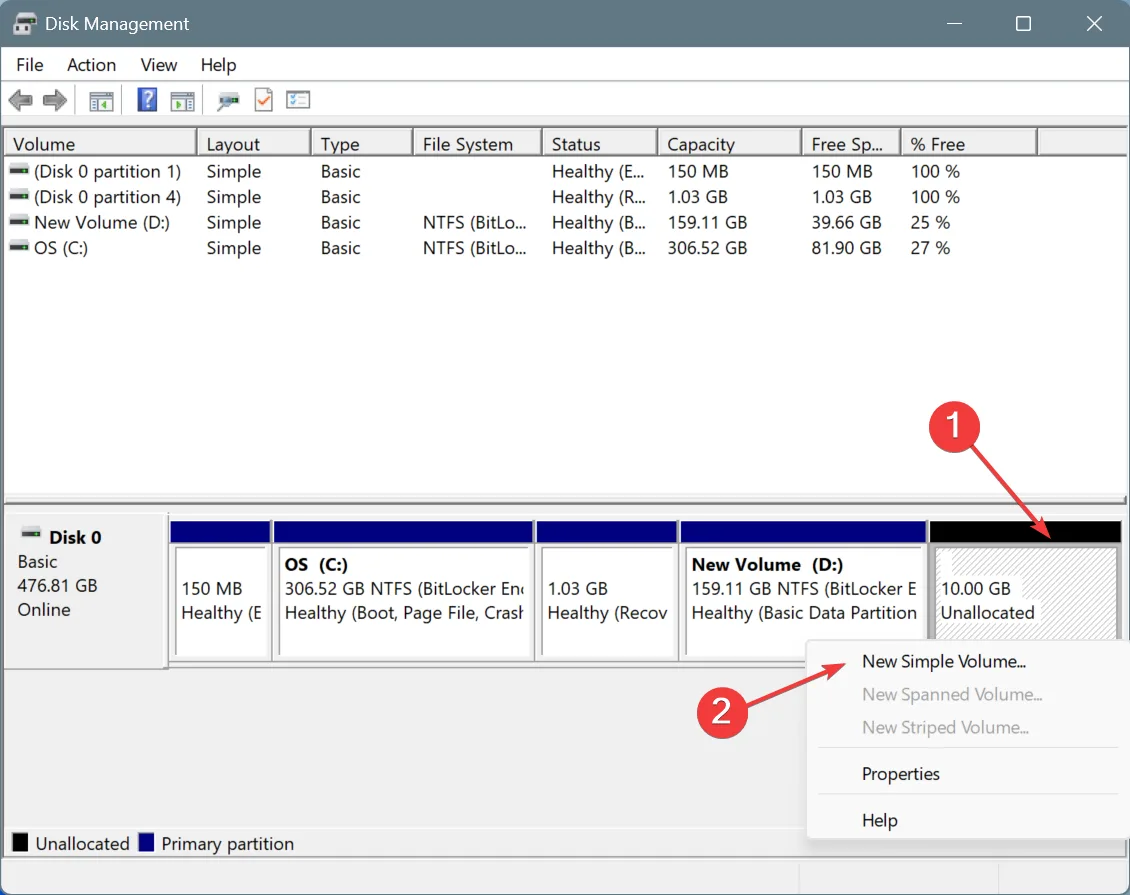Viewport: 1130px width, 895px height.
Task: Choose Properties in the context menu
Action: (901, 774)
